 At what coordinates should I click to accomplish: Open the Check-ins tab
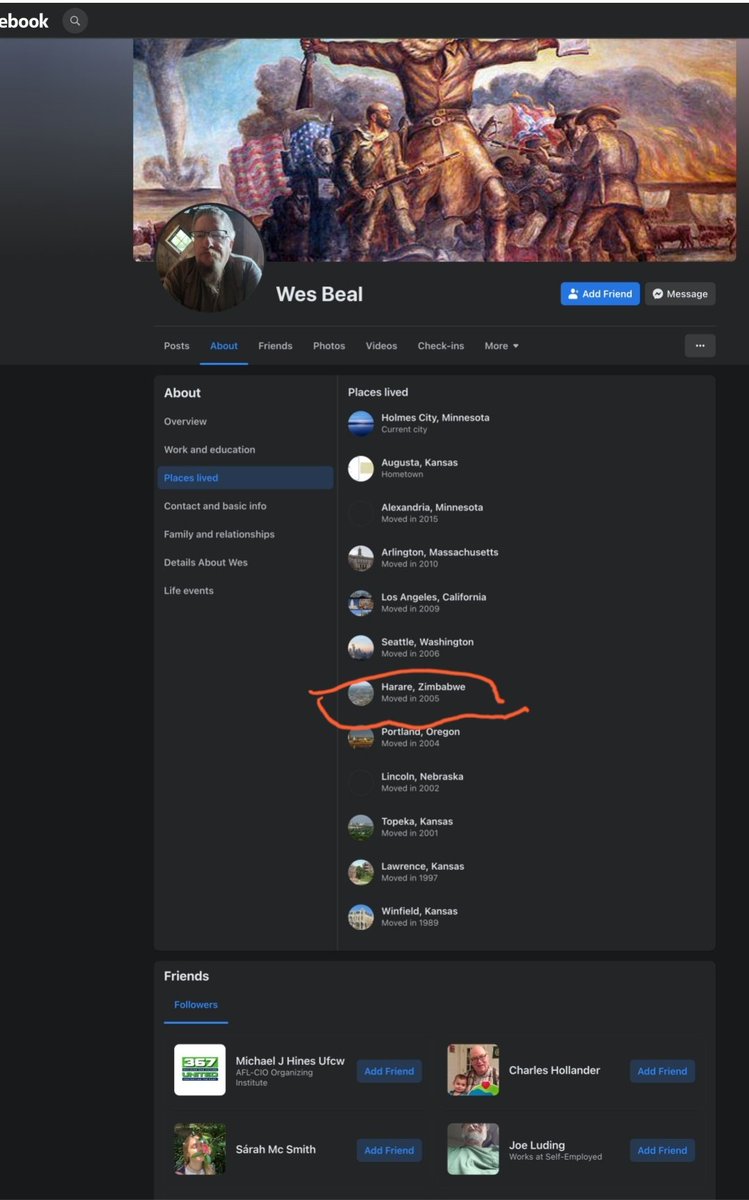[x=441, y=346]
